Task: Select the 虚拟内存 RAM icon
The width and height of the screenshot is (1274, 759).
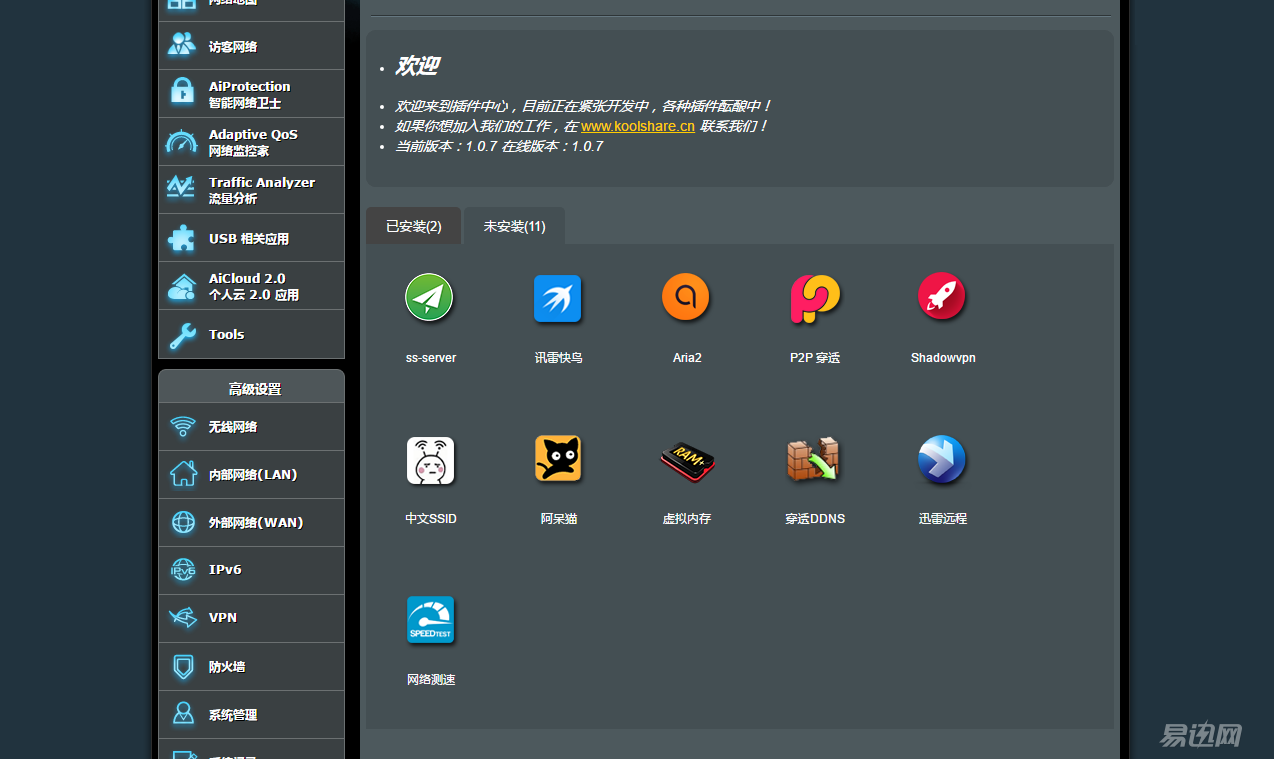Action: pos(687,460)
